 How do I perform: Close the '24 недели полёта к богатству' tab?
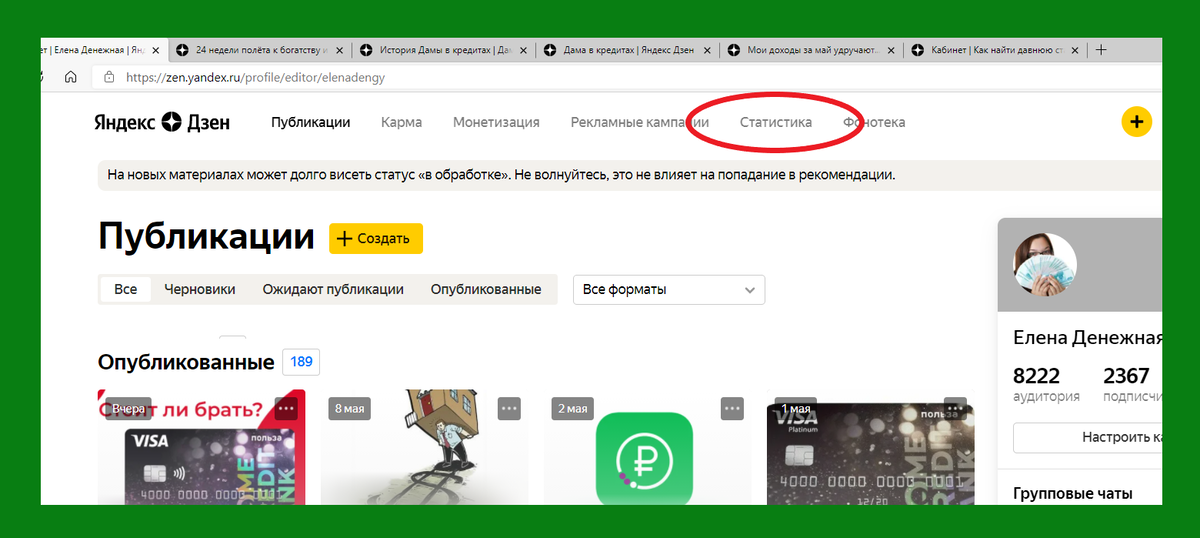340,49
